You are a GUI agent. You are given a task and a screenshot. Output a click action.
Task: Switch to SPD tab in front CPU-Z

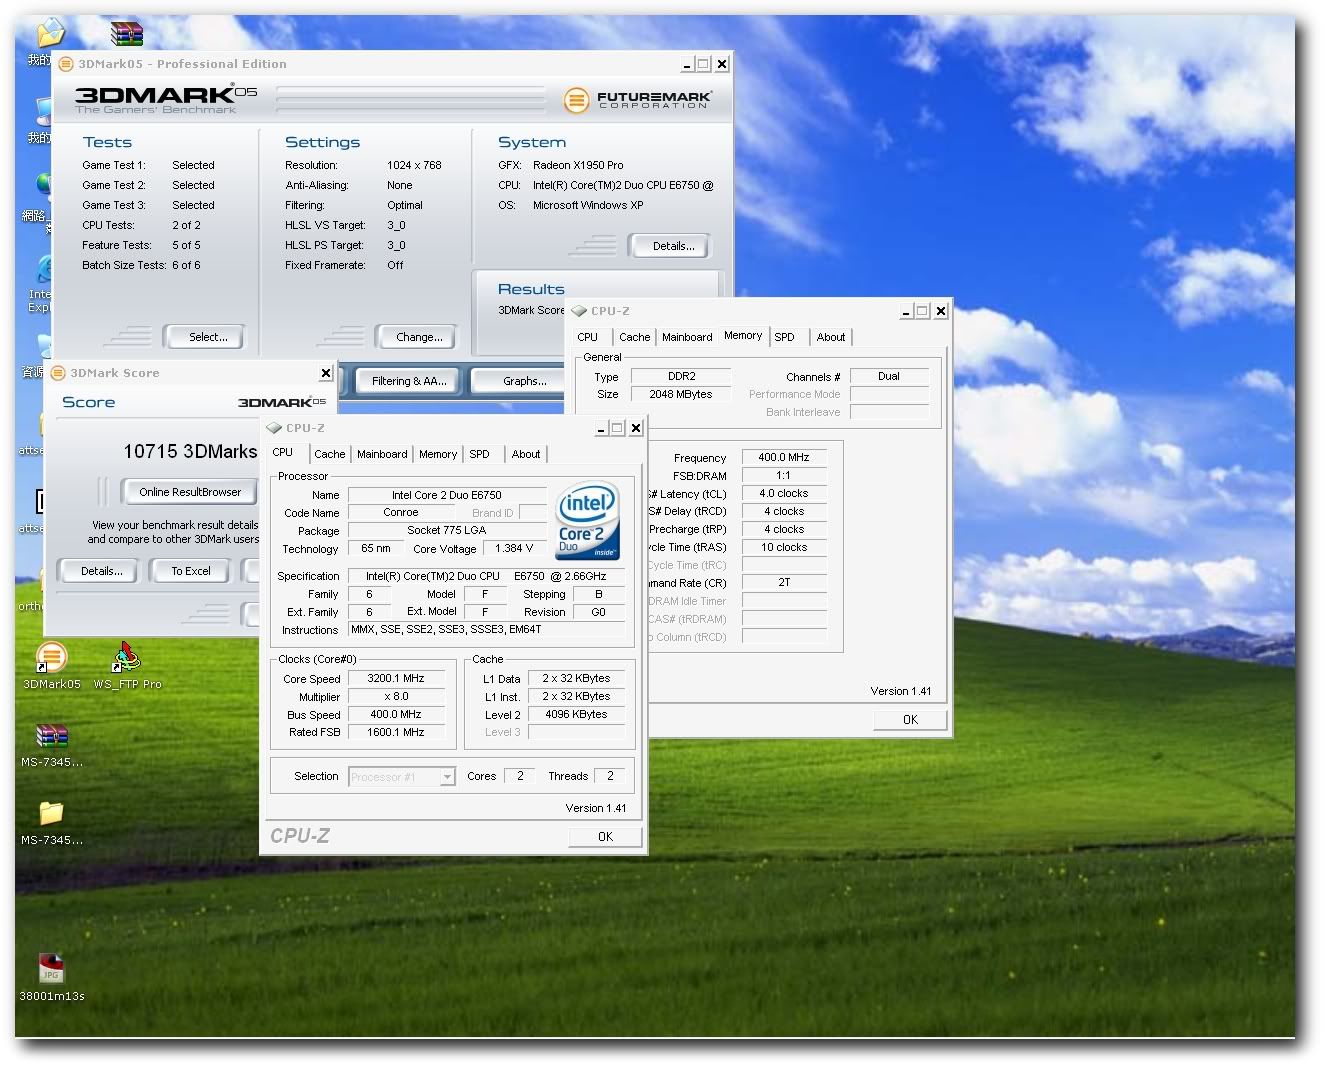(480, 454)
